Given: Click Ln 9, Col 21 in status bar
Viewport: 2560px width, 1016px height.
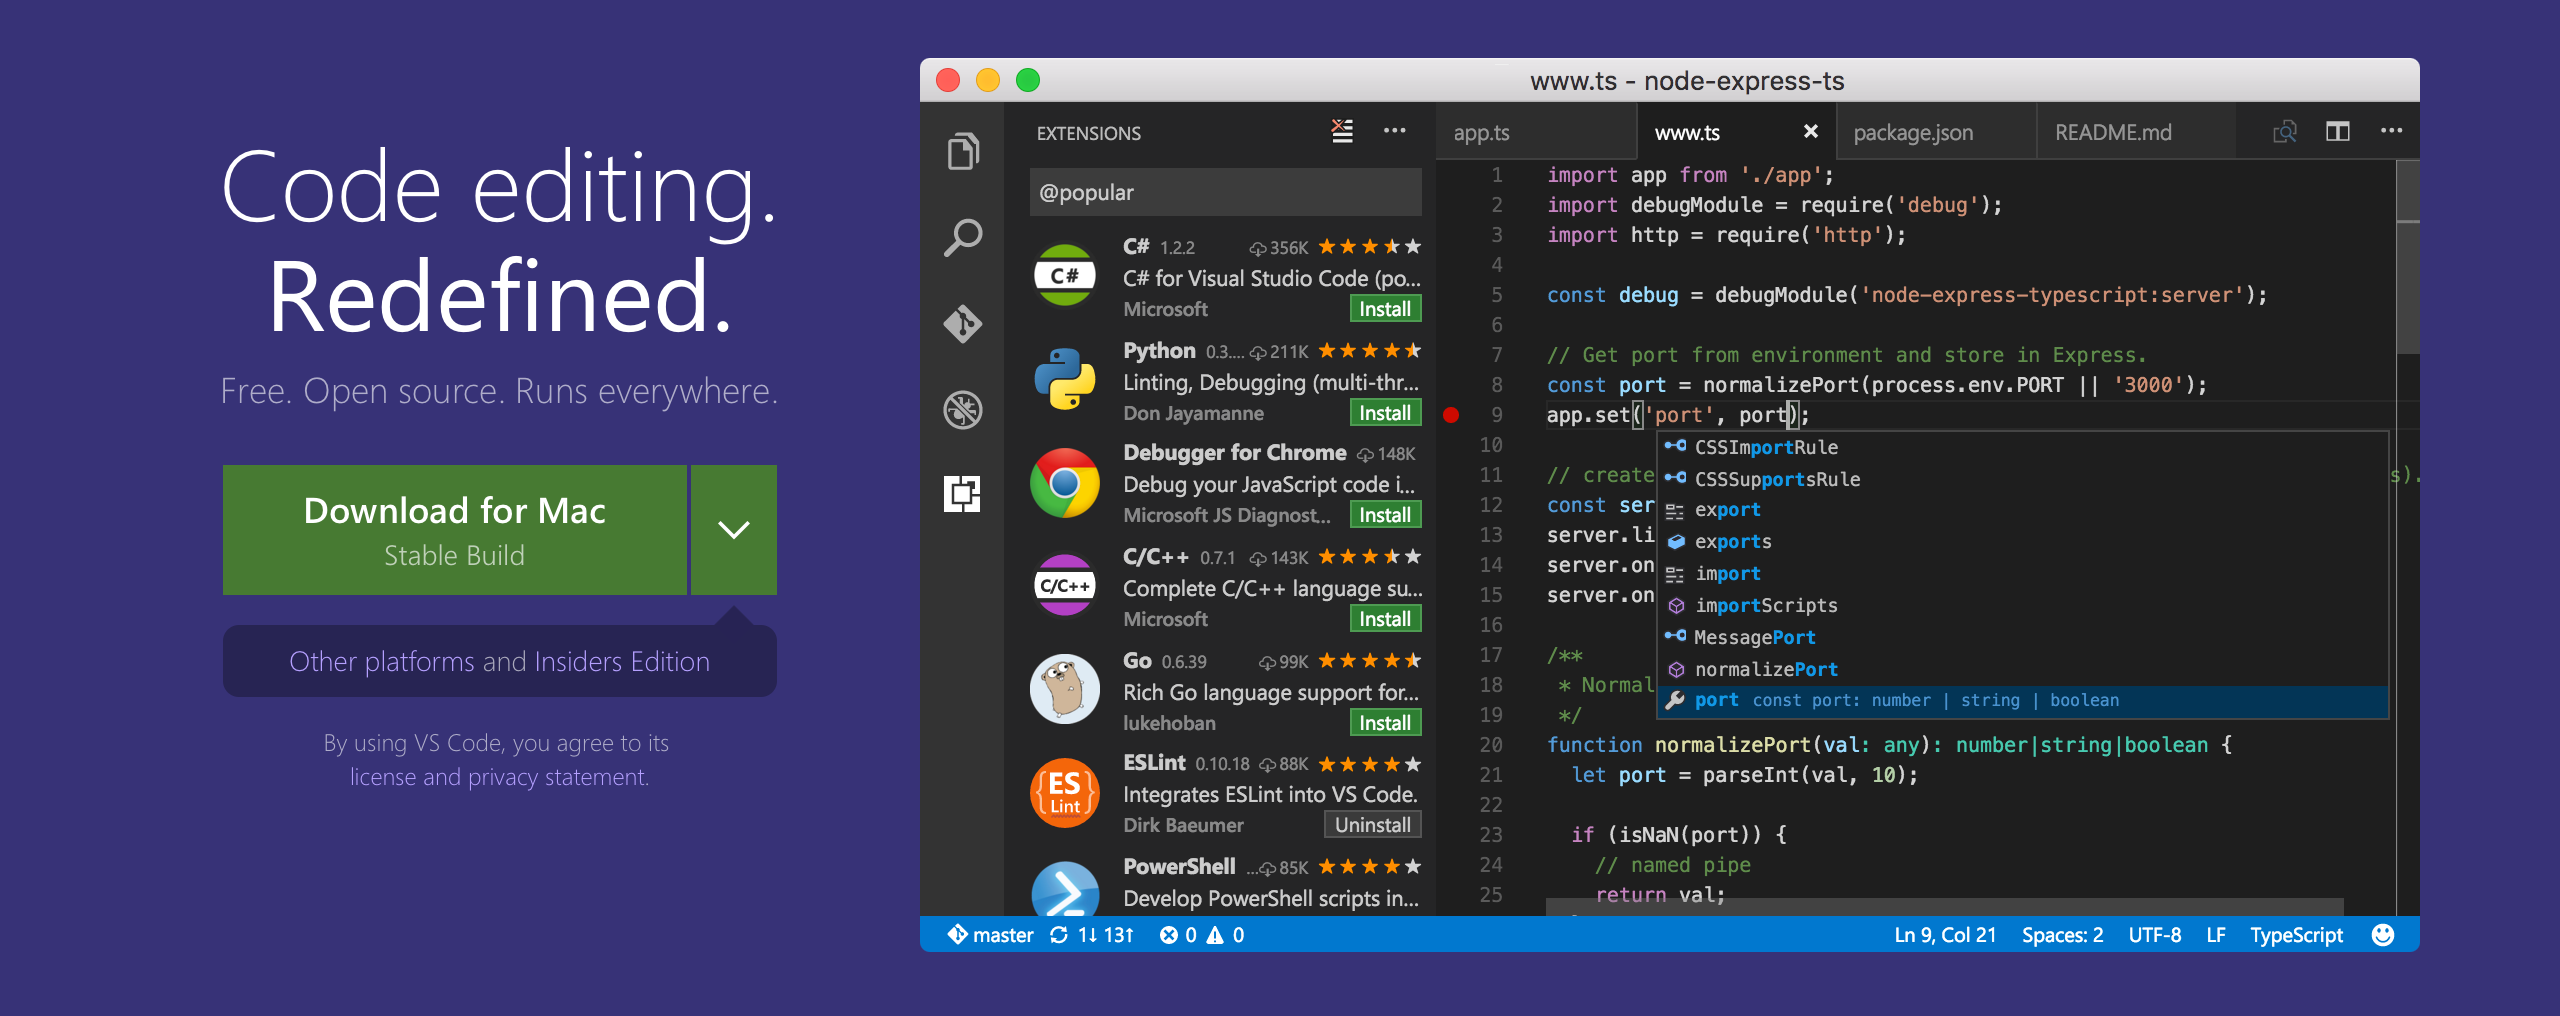Looking at the screenshot, I should 1945,935.
